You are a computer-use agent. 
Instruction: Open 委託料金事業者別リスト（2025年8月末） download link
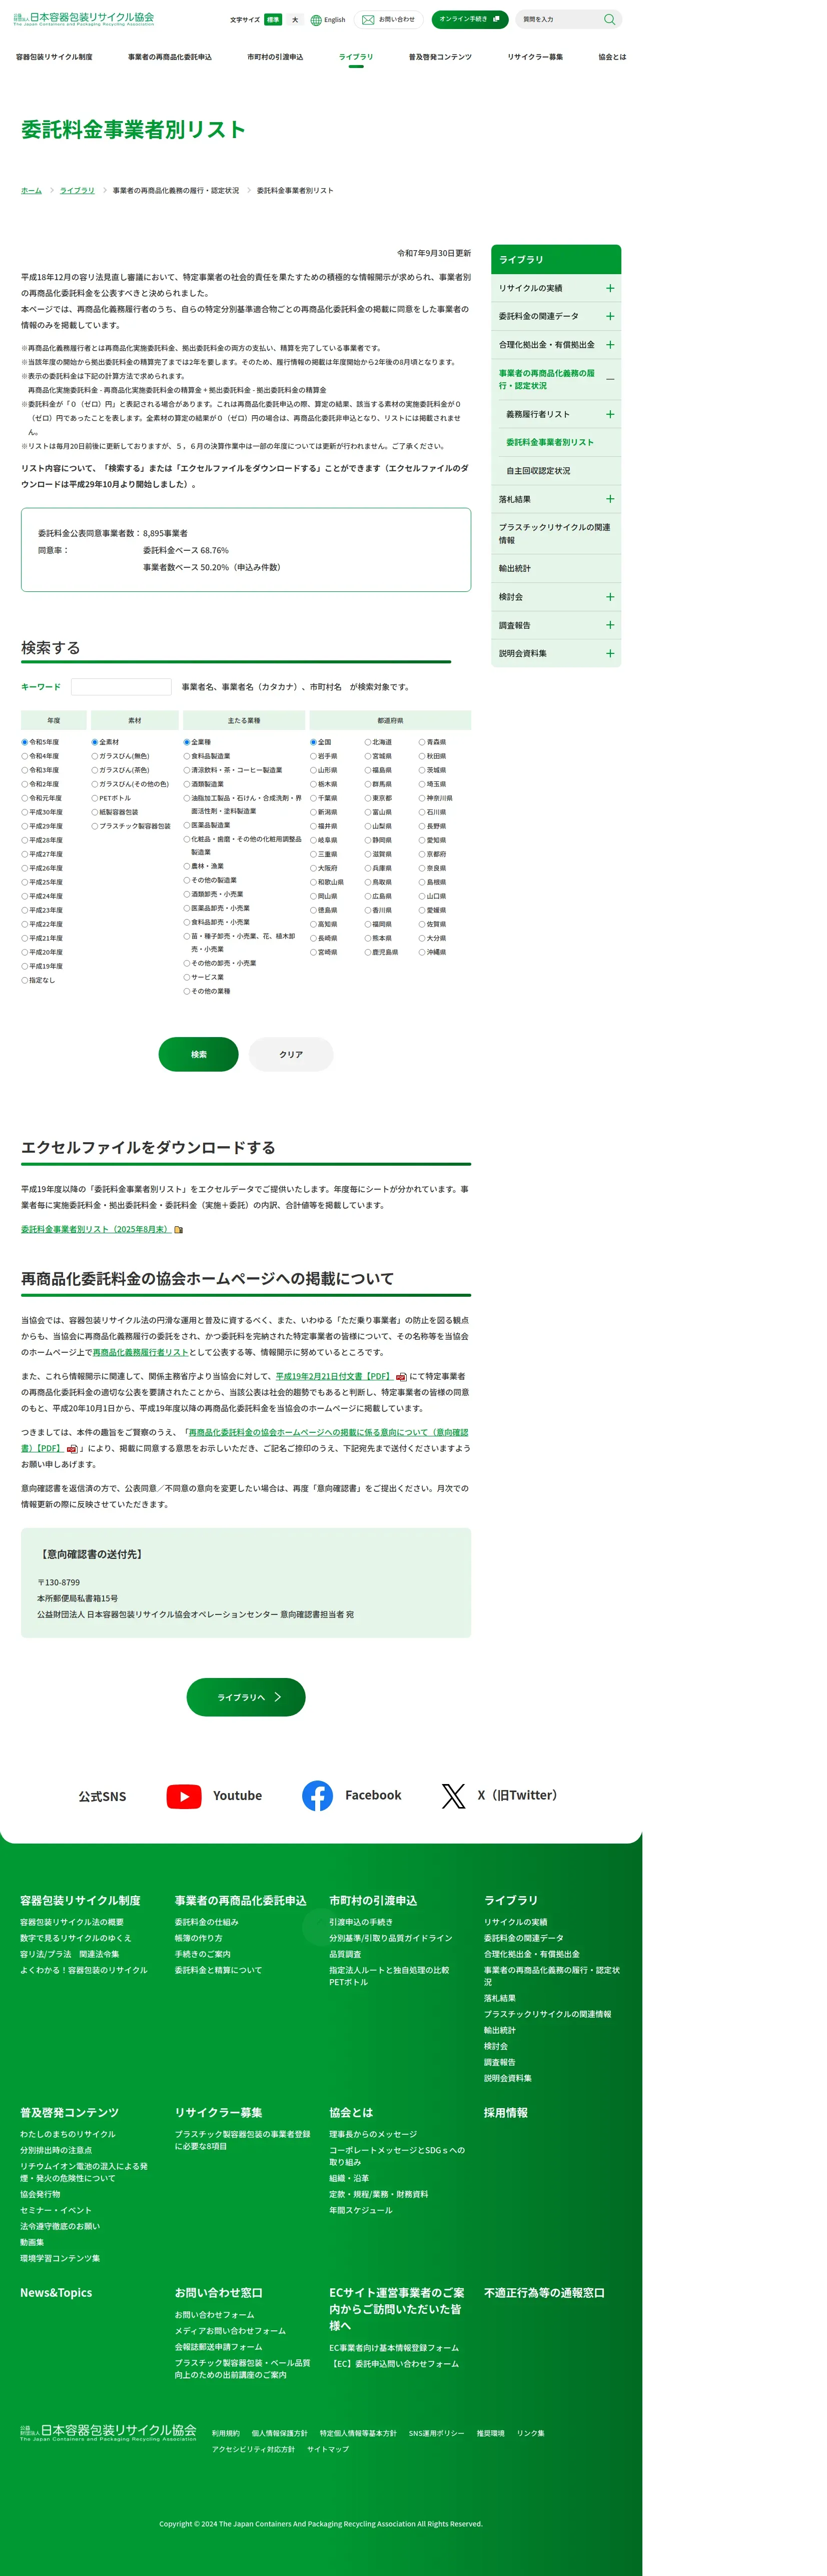[95, 1230]
